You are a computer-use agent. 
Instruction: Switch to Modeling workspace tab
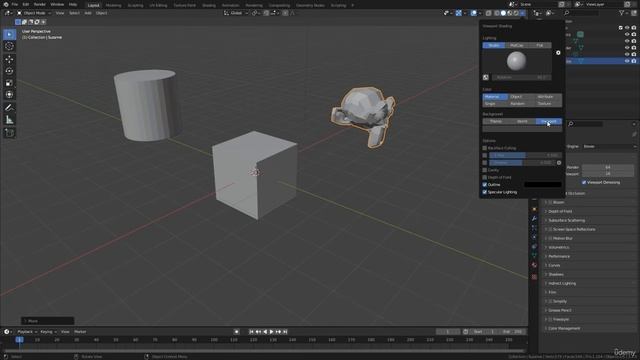pos(113,5)
